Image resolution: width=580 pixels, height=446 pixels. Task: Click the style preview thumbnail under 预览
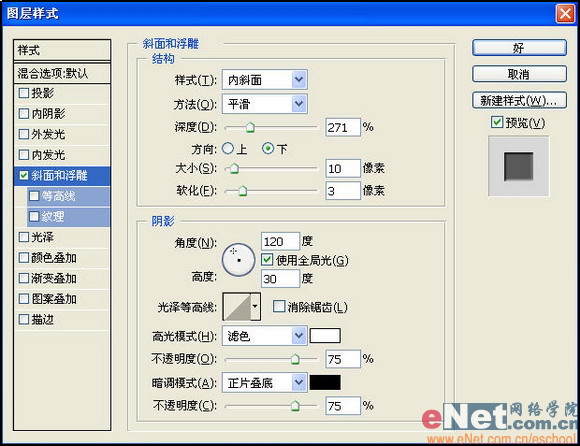click(x=519, y=166)
